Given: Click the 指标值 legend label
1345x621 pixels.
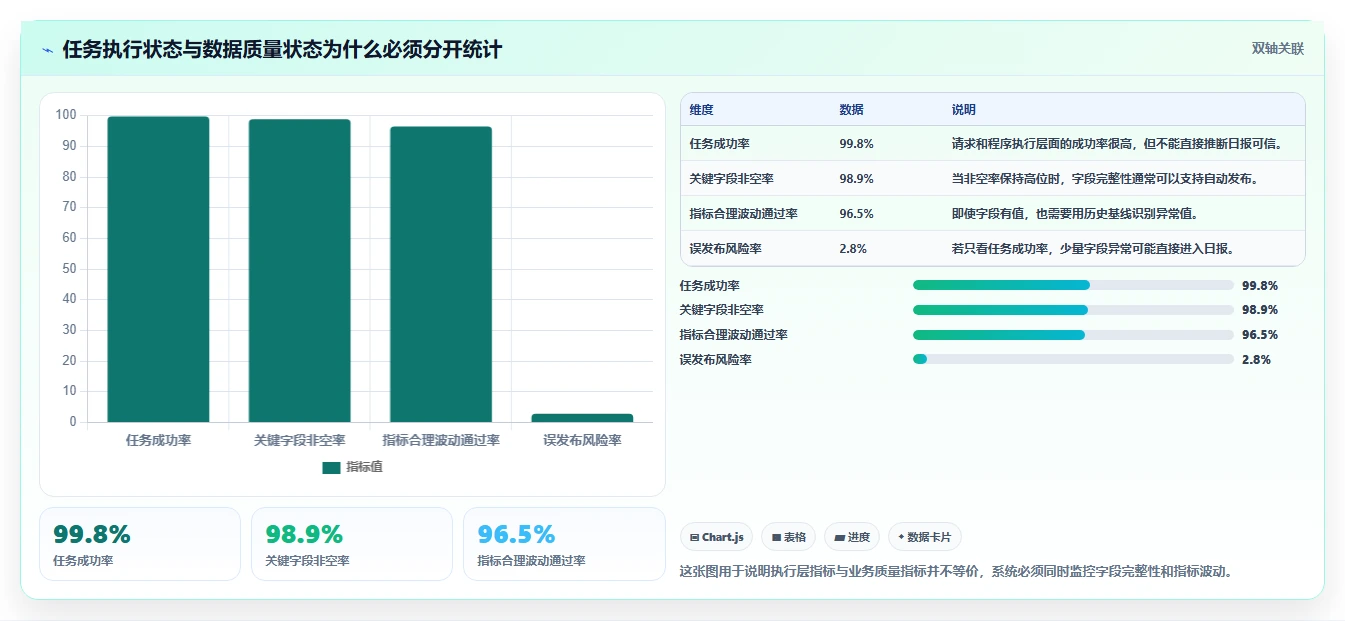Looking at the screenshot, I should pos(364,467).
